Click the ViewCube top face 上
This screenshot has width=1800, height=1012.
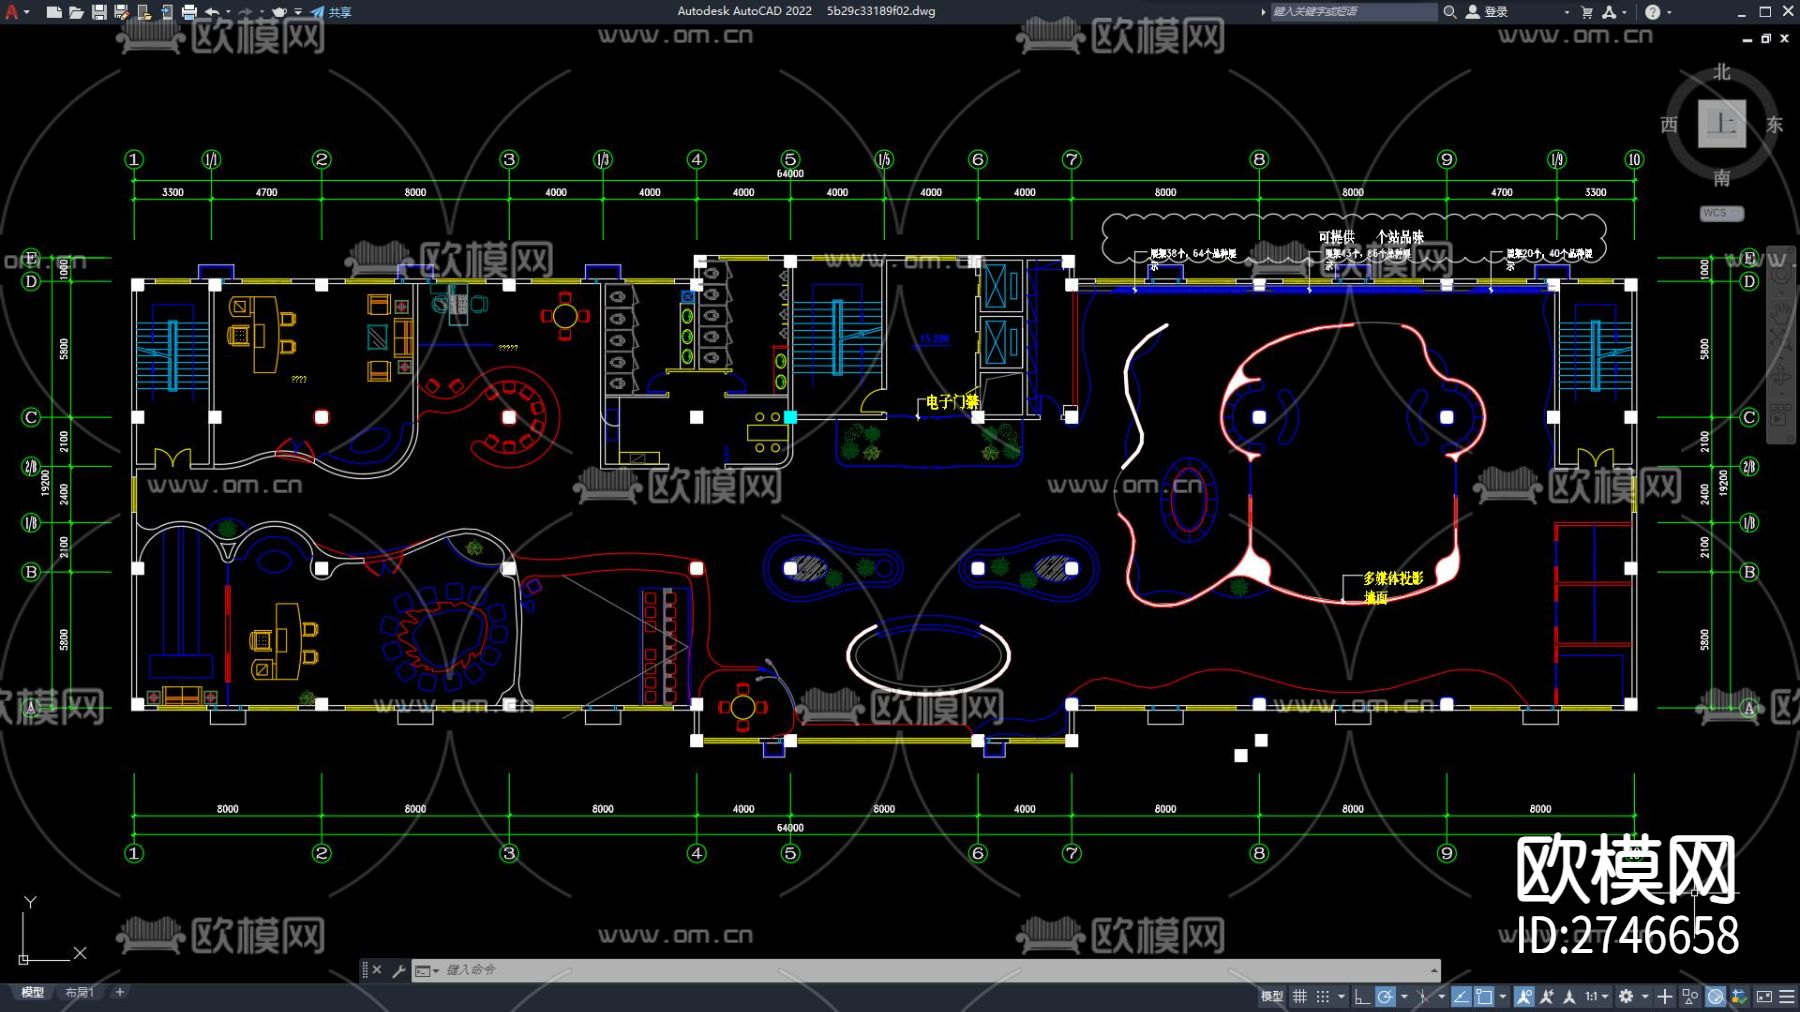pyautogui.click(x=1721, y=124)
